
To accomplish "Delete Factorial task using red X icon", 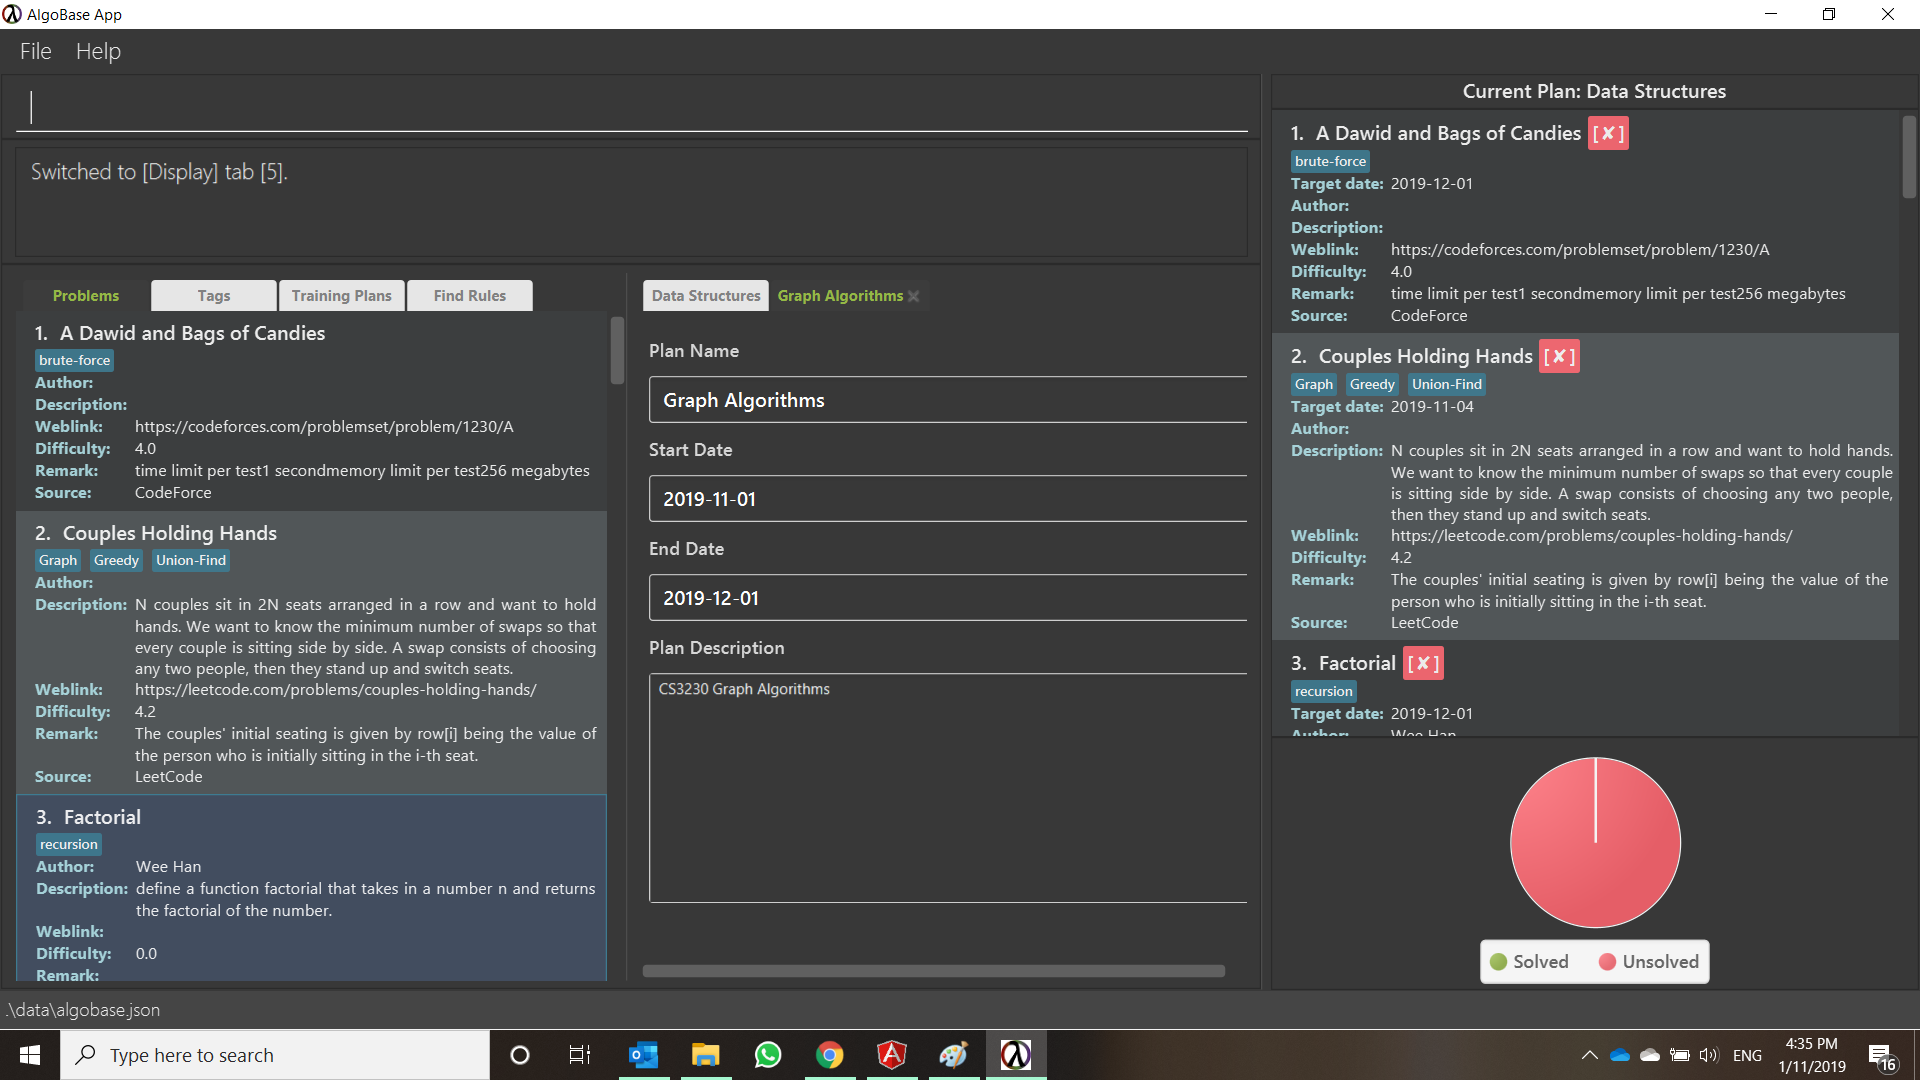I will [1422, 664].
